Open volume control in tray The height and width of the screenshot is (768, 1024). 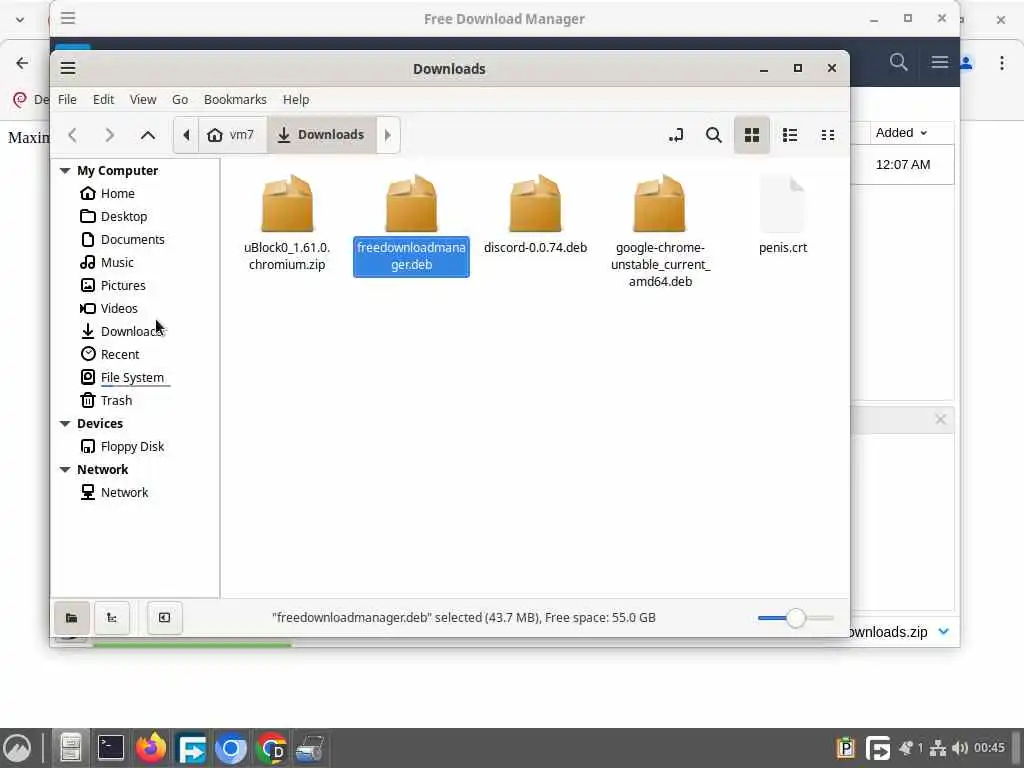pos(959,748)
